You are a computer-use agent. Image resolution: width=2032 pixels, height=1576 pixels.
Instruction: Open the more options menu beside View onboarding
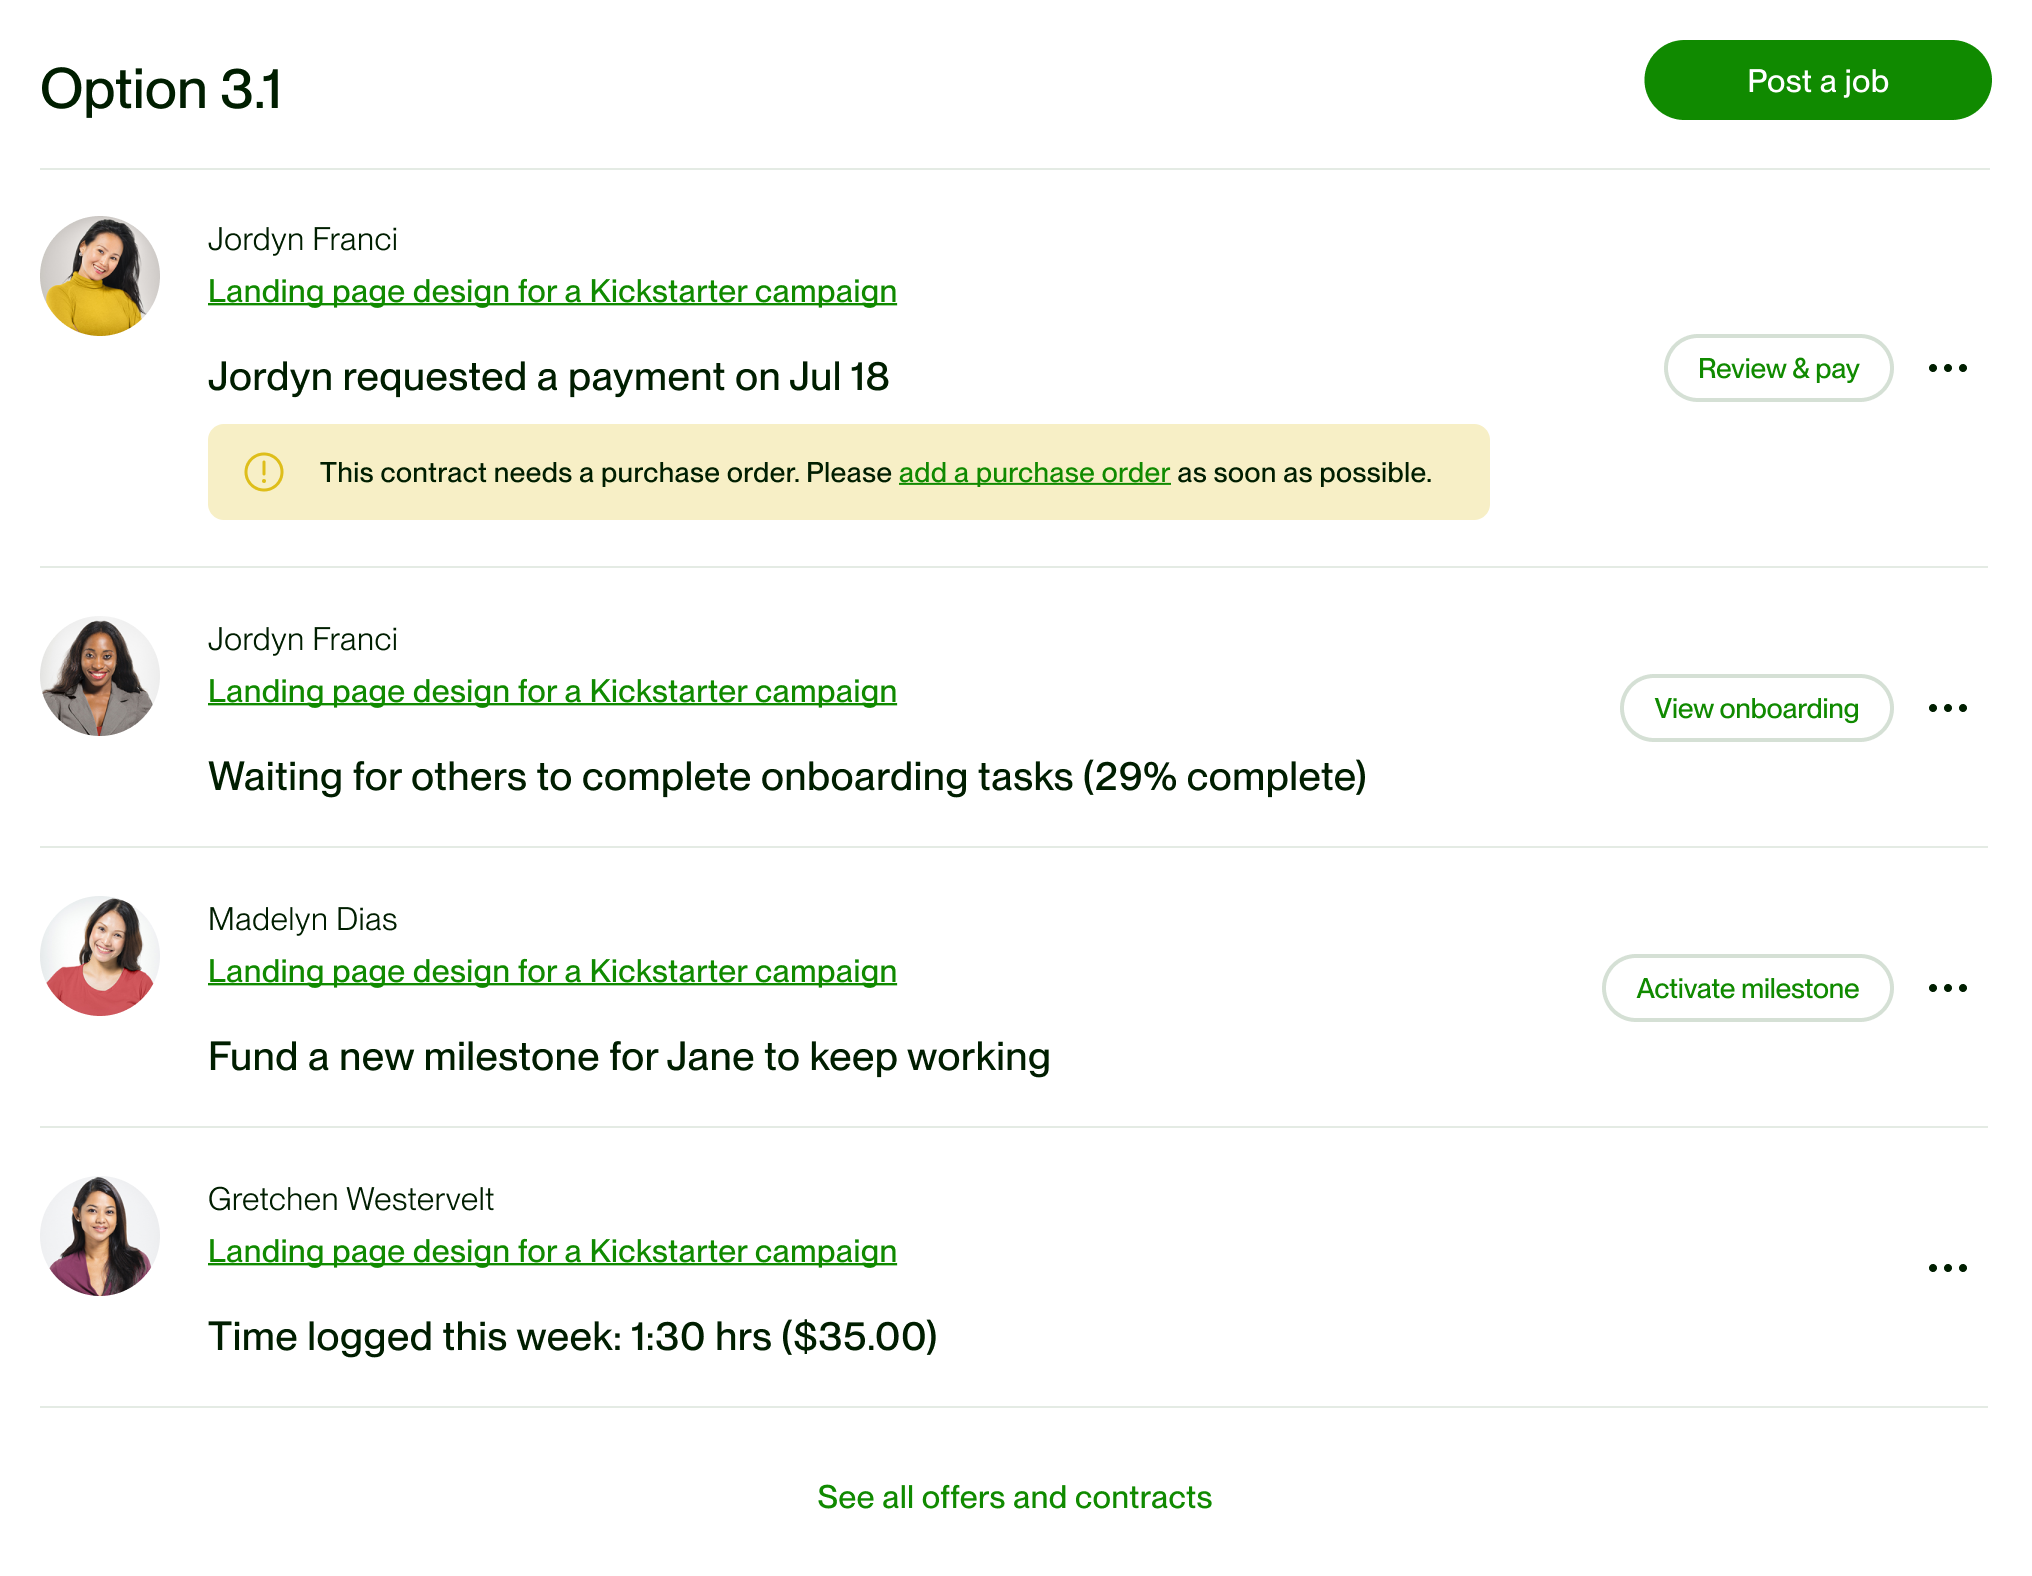[1947, 708]
